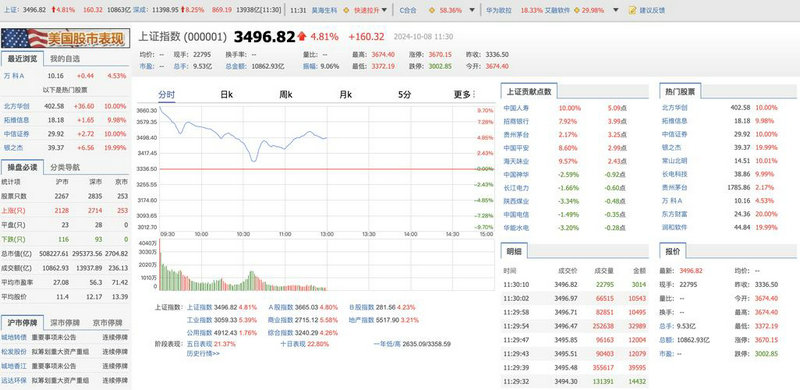Open 城地转债 in suspension list
The width and height of the screenshot is (800, 390).
(14, 337)
